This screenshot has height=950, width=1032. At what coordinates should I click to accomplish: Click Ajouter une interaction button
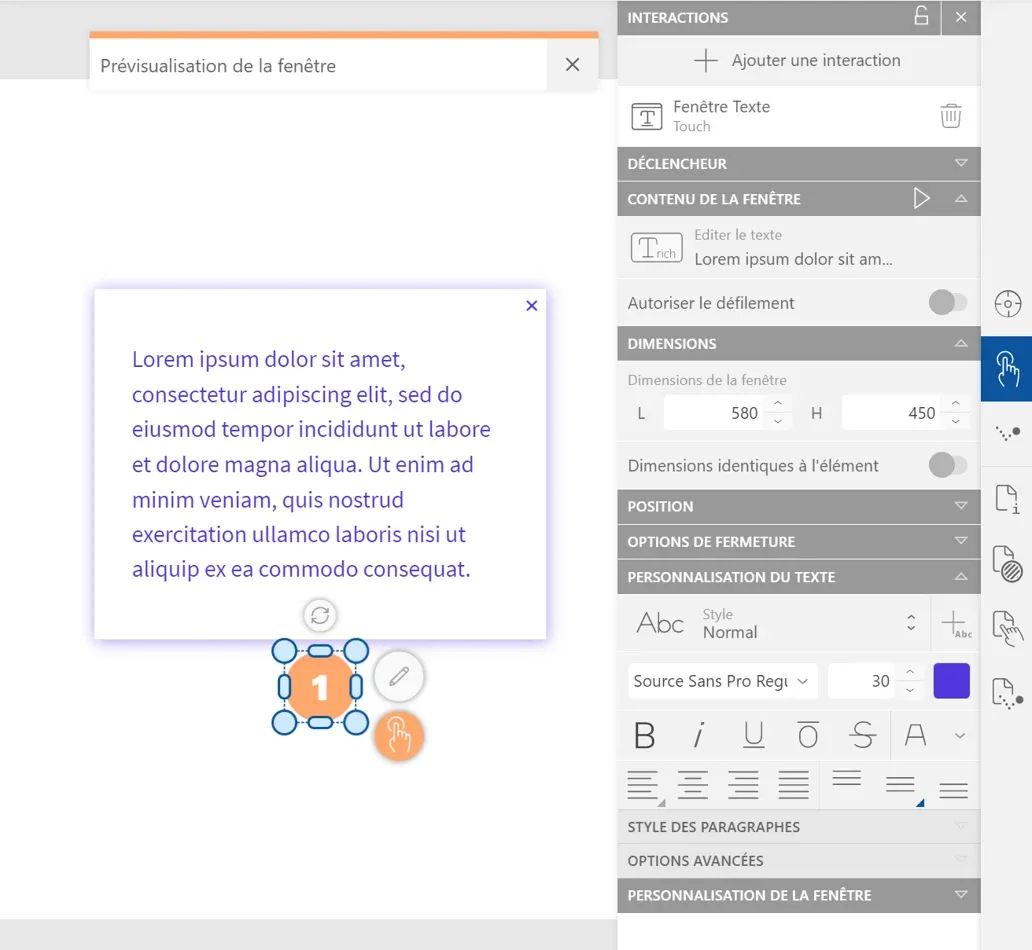798,60
